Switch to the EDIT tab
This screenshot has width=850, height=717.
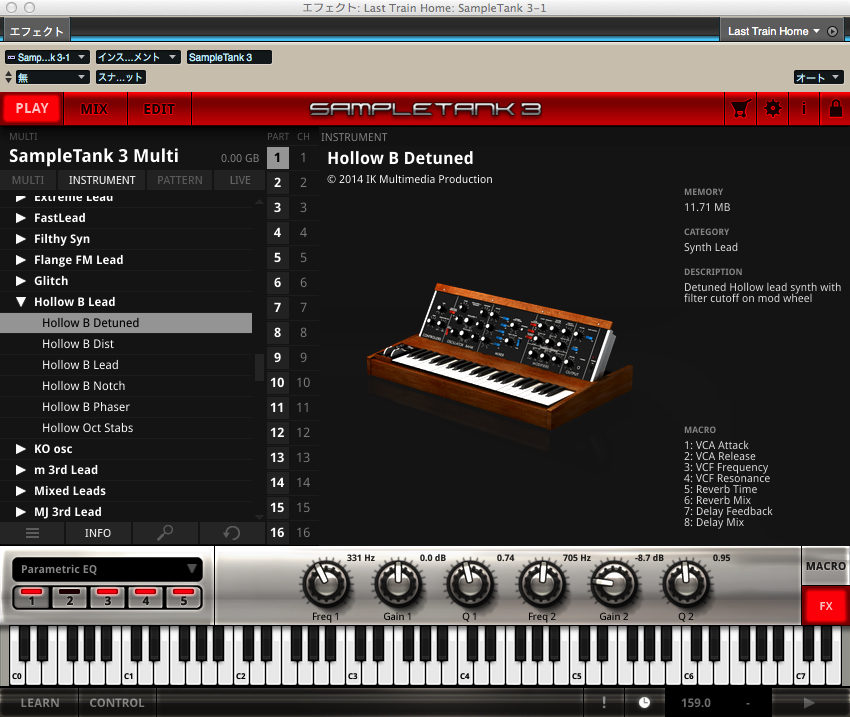159,109
